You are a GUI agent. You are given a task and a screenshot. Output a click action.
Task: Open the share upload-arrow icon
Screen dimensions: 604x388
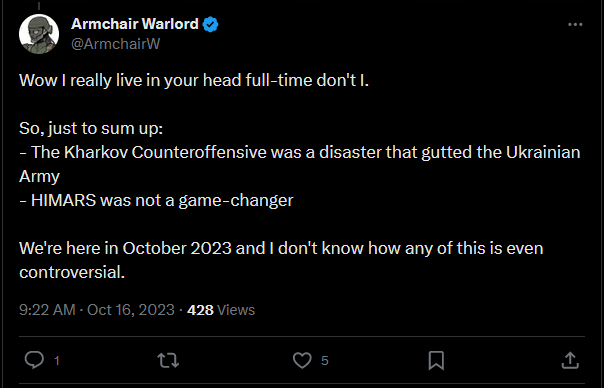[x=570, y=360]
